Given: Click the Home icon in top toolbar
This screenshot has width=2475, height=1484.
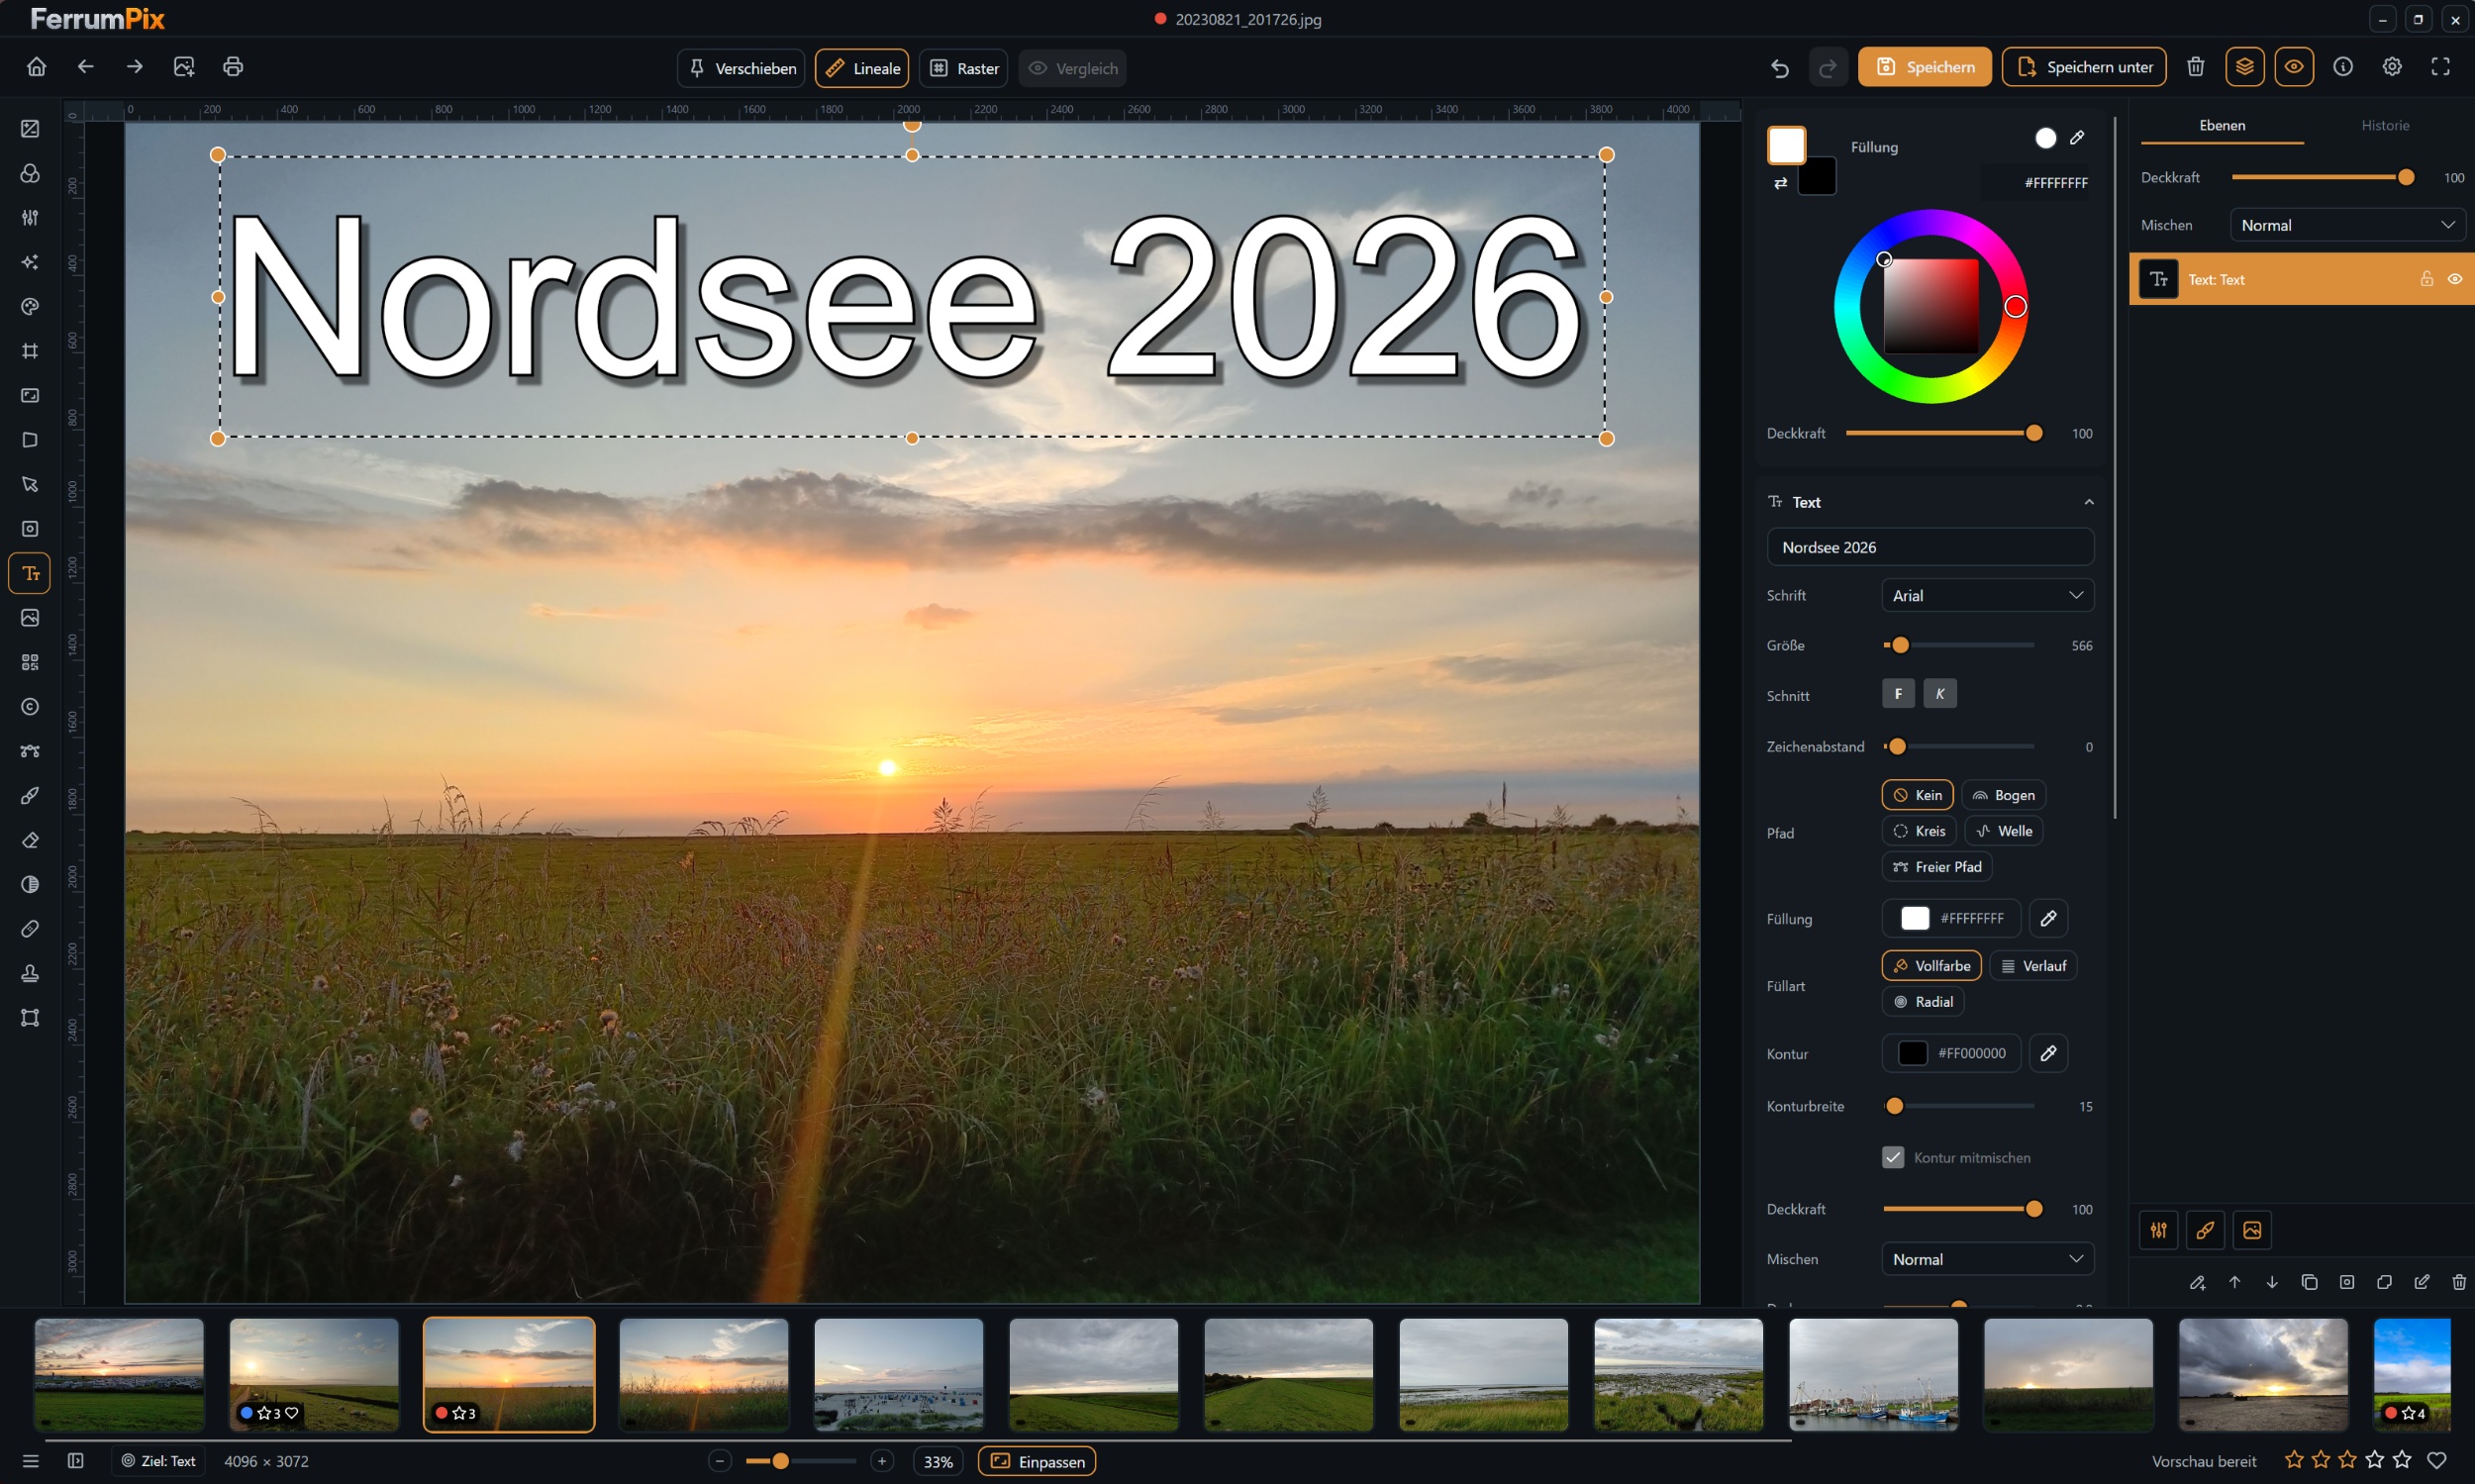Looking at the screenshot, I should click(x=37, y=67).
